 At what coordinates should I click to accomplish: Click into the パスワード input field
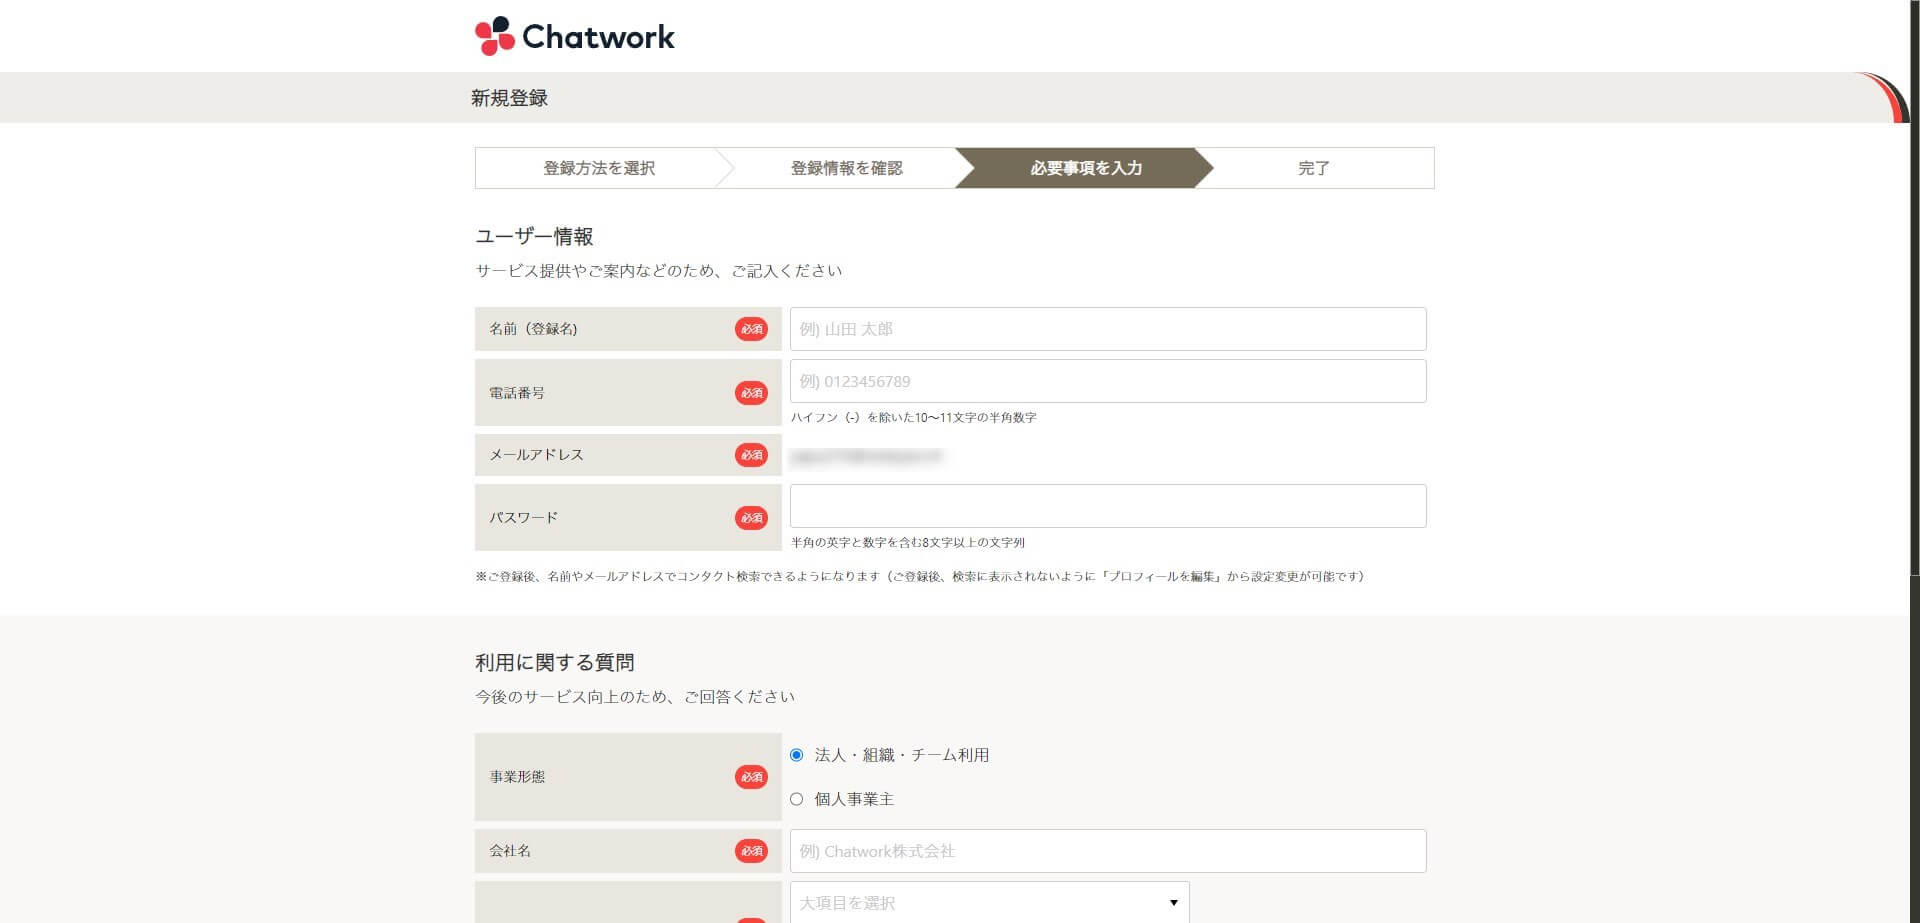click(x=1107, y=506)
